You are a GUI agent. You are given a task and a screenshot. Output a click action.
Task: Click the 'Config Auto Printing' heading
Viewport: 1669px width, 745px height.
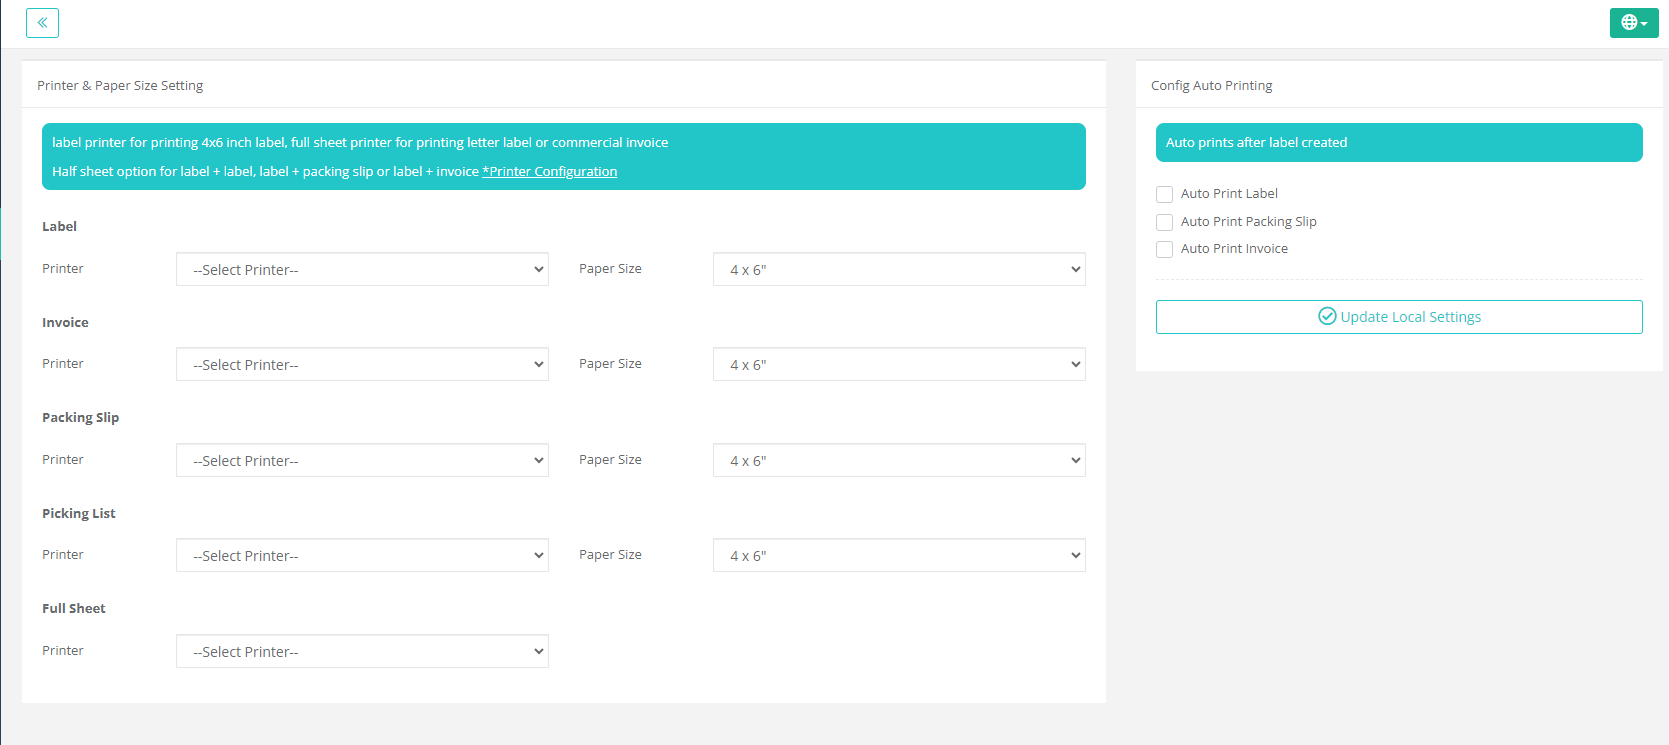pos(1212,86)
